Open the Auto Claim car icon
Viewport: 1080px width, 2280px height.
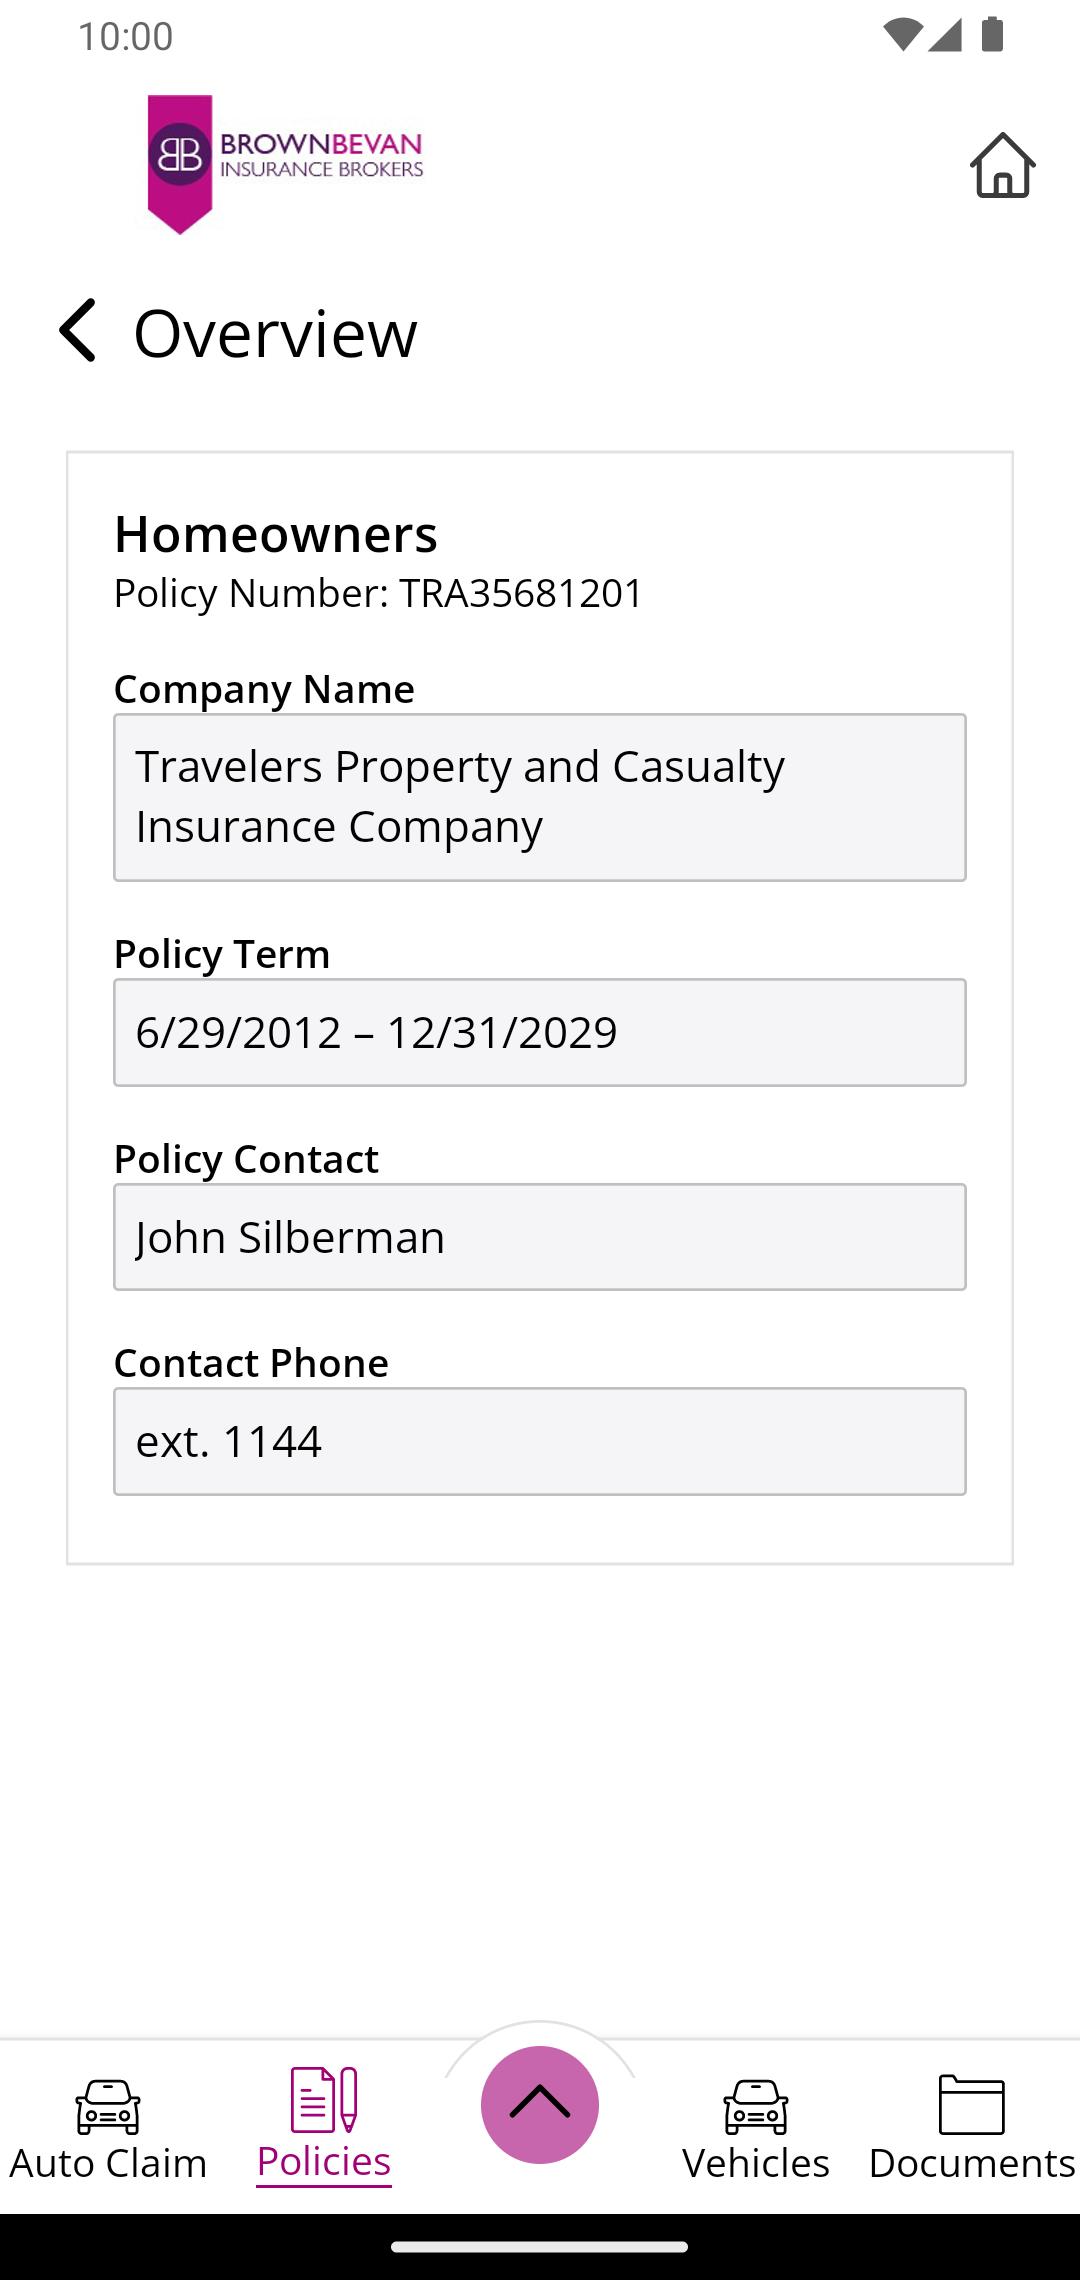(108, 2106)
